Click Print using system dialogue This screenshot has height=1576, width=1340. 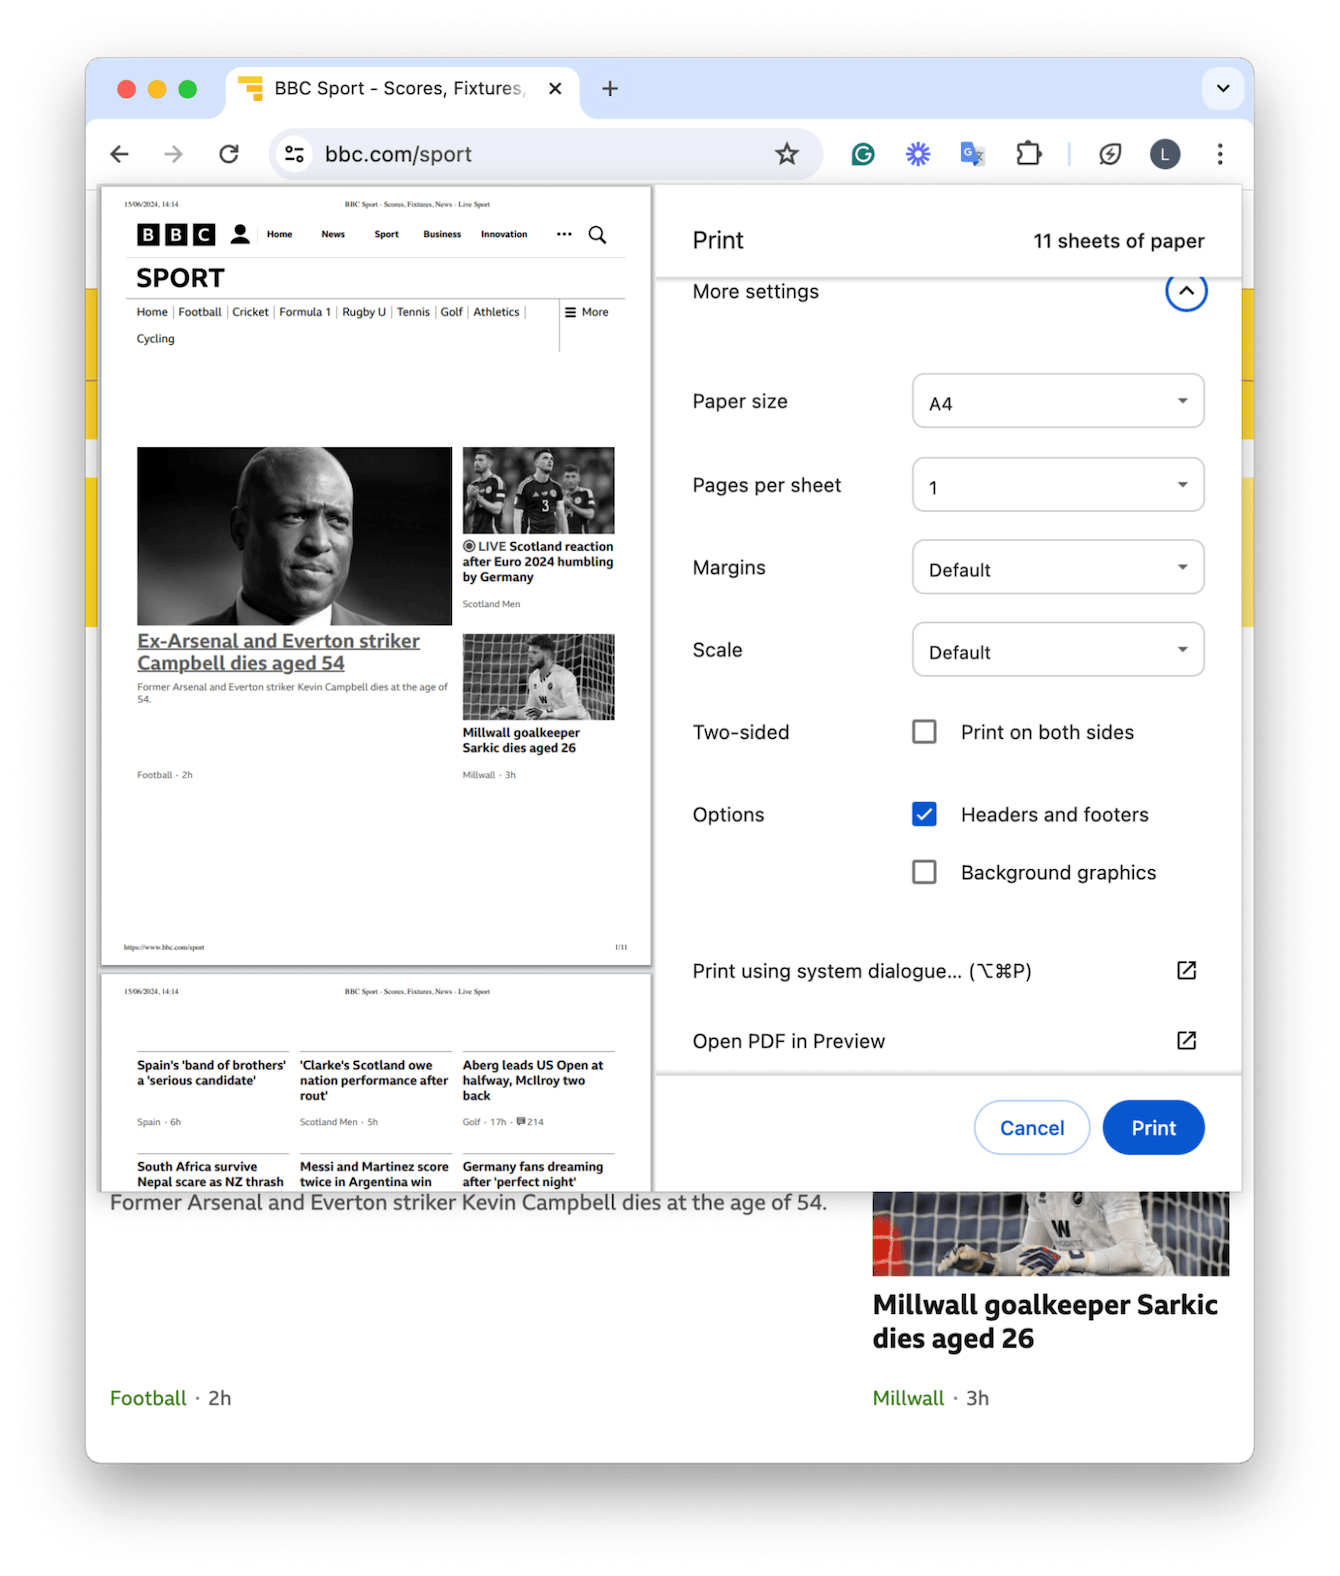861,971
